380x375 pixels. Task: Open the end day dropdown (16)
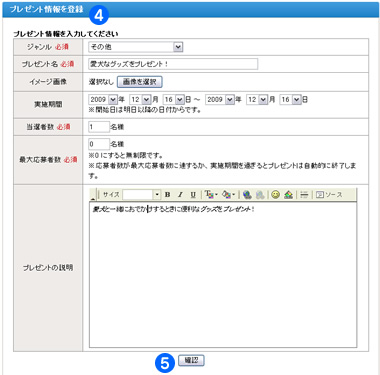click(290, 99)
